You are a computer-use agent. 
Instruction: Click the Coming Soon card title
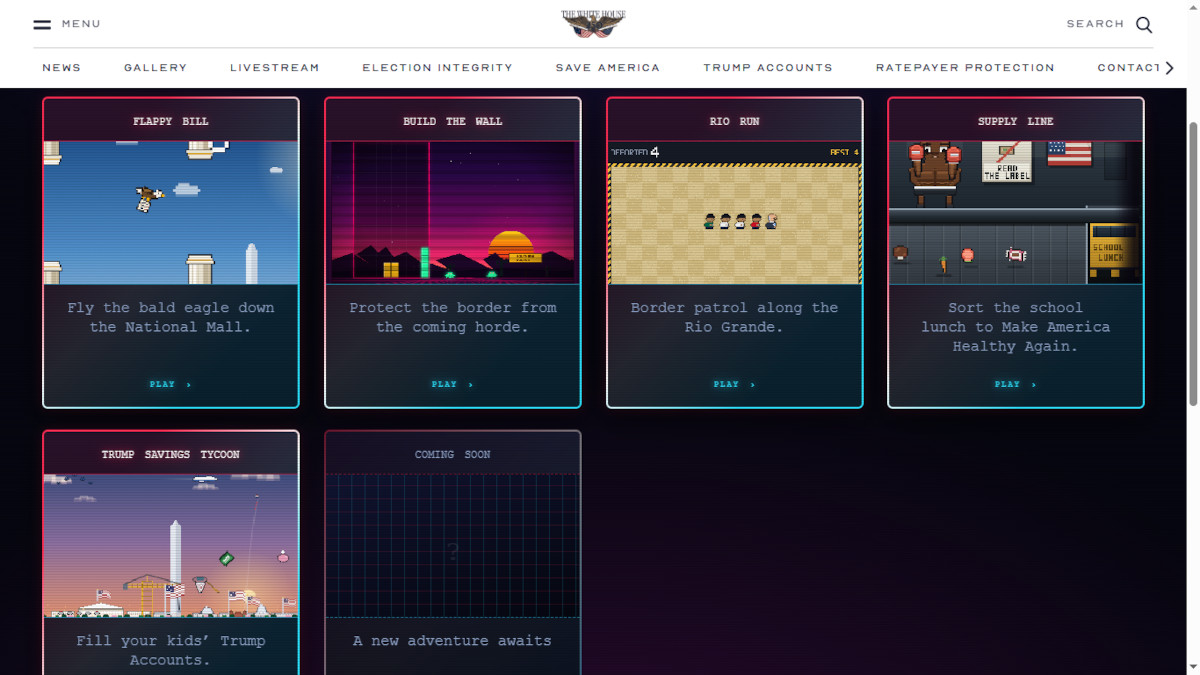pos(453,454)
